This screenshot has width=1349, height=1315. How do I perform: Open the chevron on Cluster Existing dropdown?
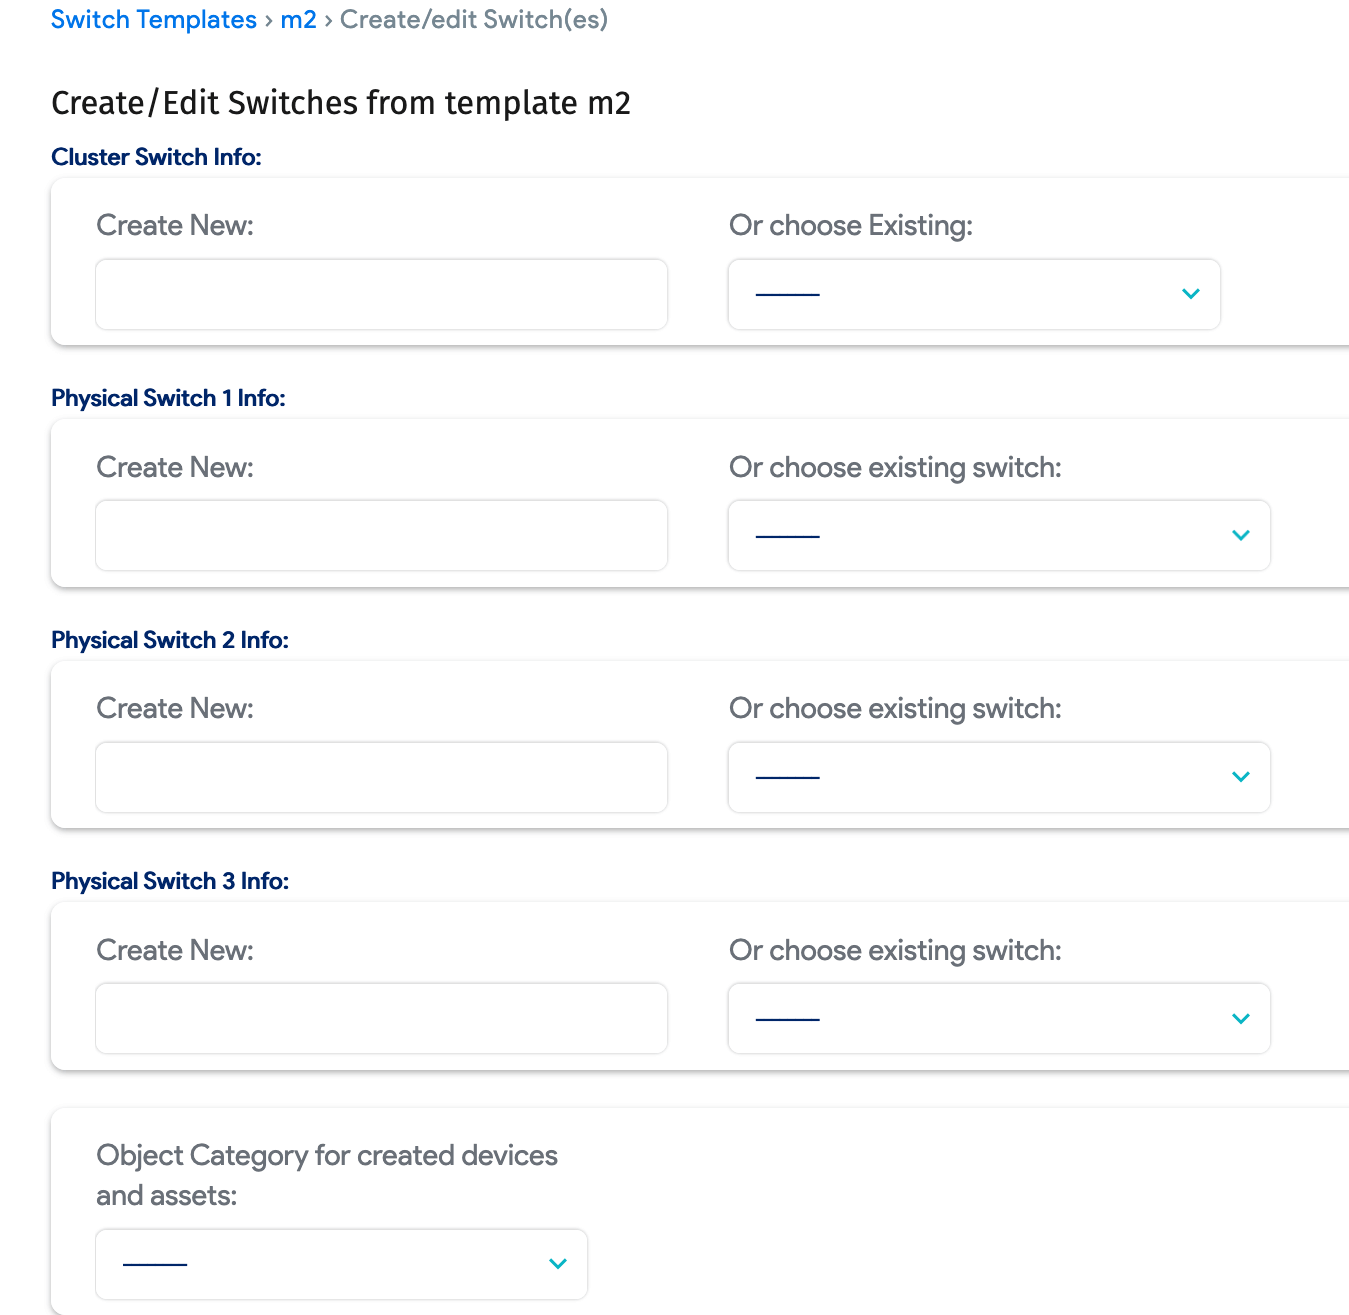[1190, 294]
